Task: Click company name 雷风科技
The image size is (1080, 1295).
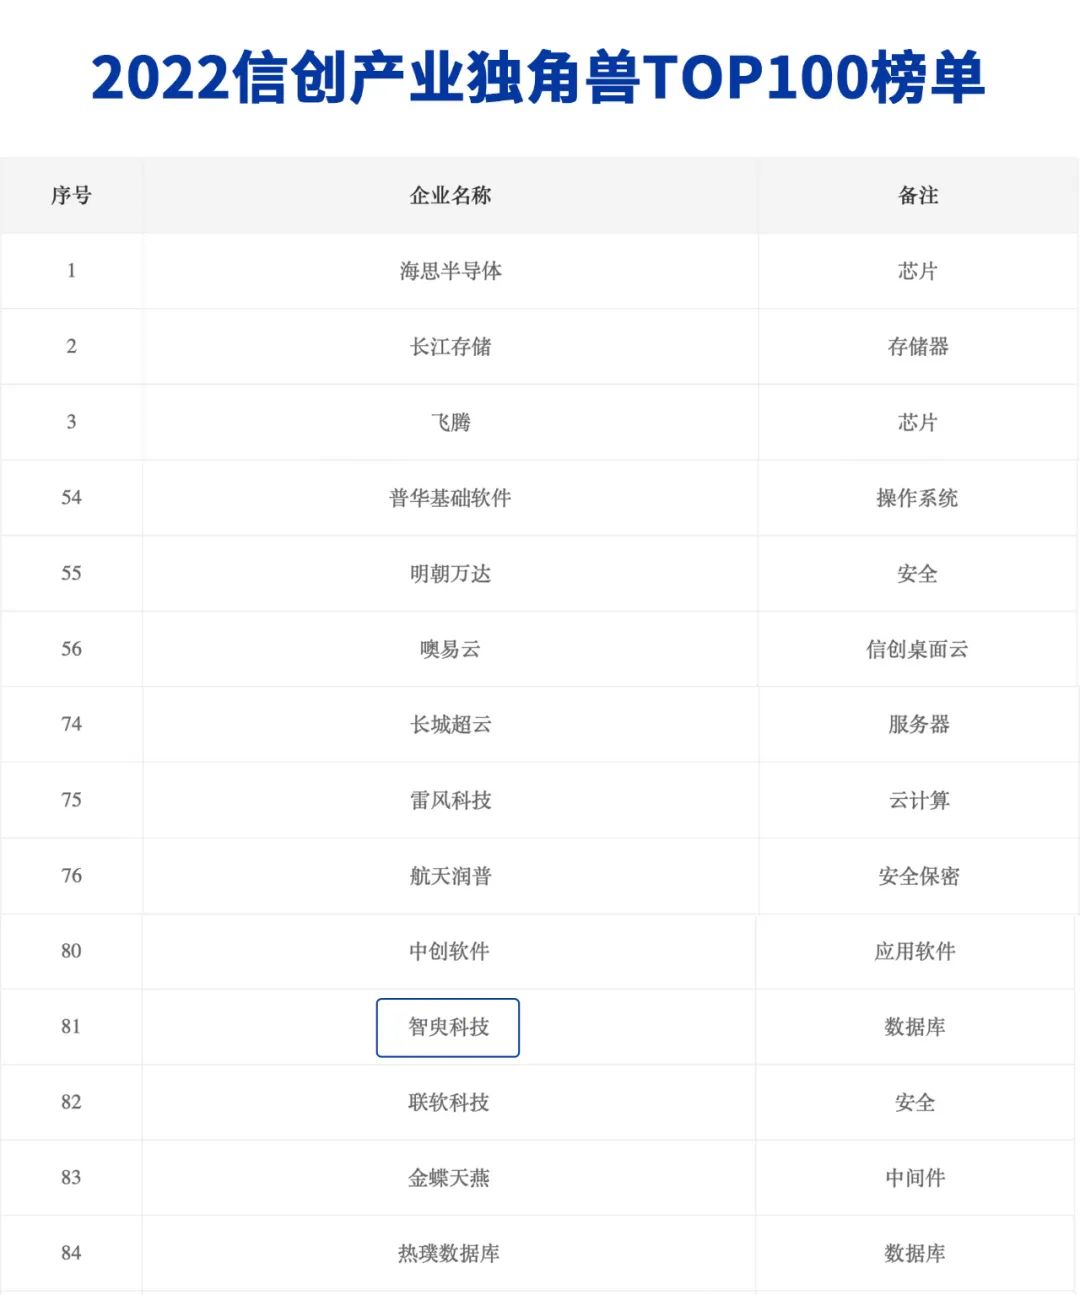Action: [450, 800]
